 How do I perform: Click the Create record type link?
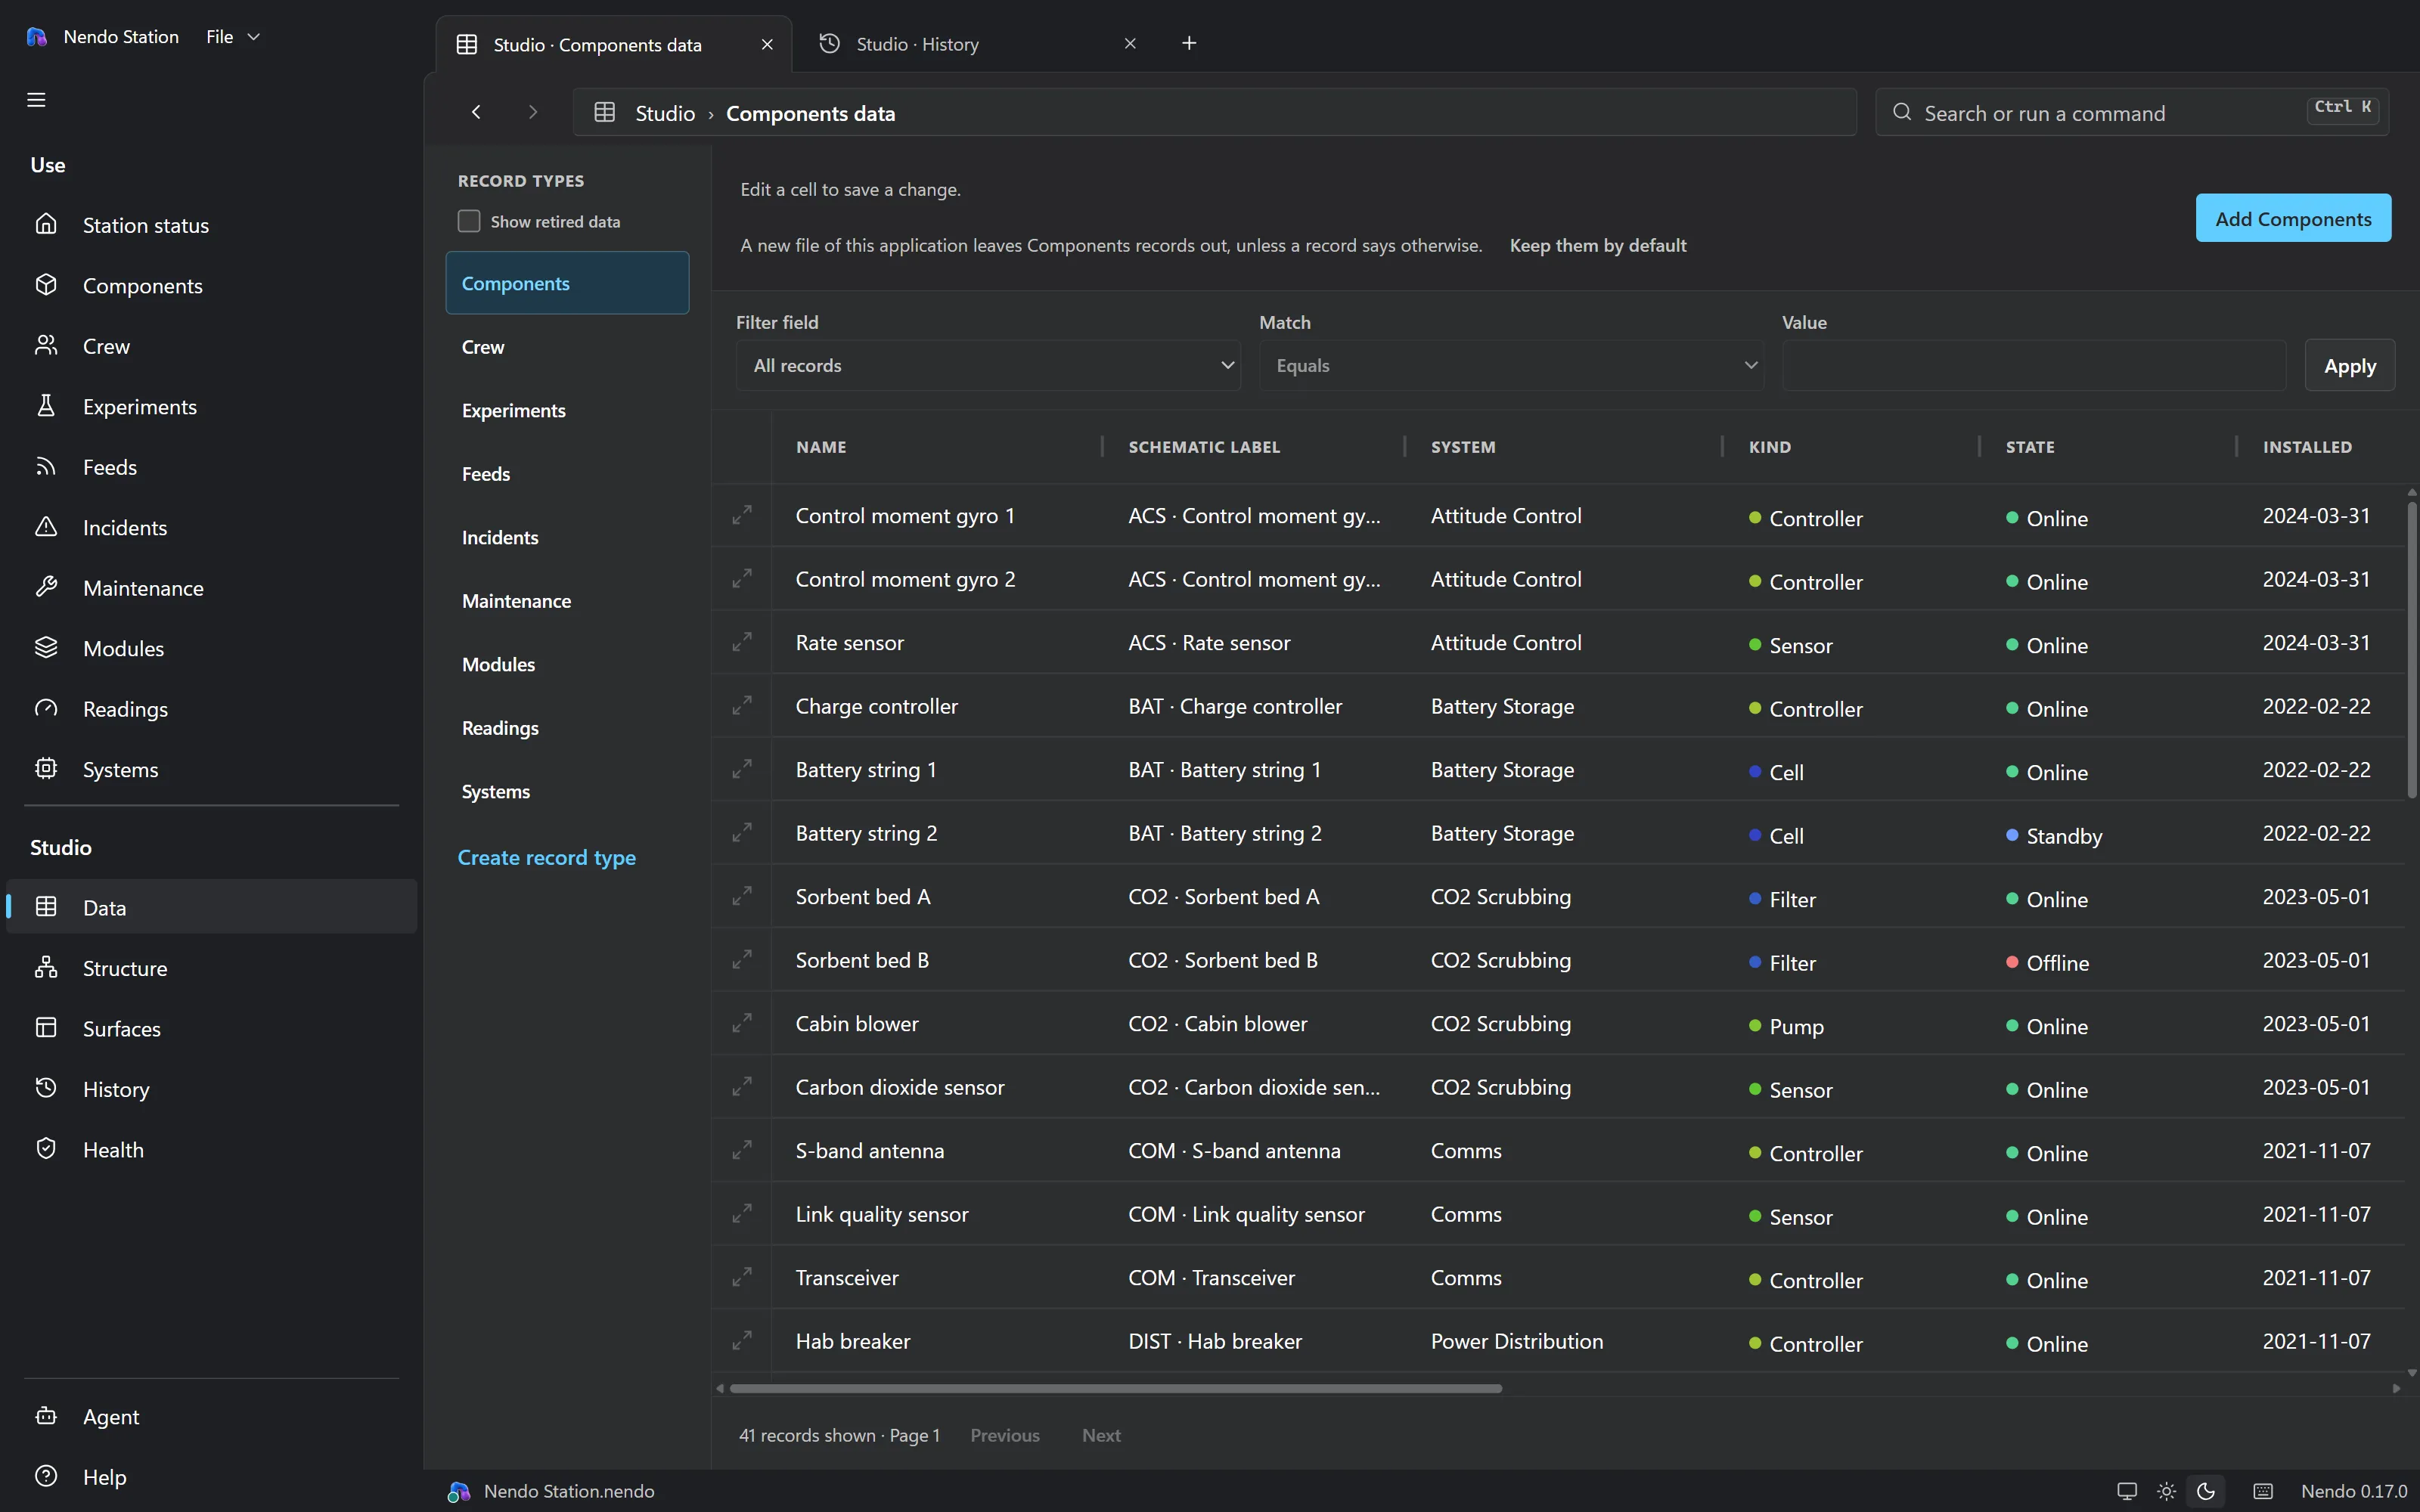[x=546, y=857]
